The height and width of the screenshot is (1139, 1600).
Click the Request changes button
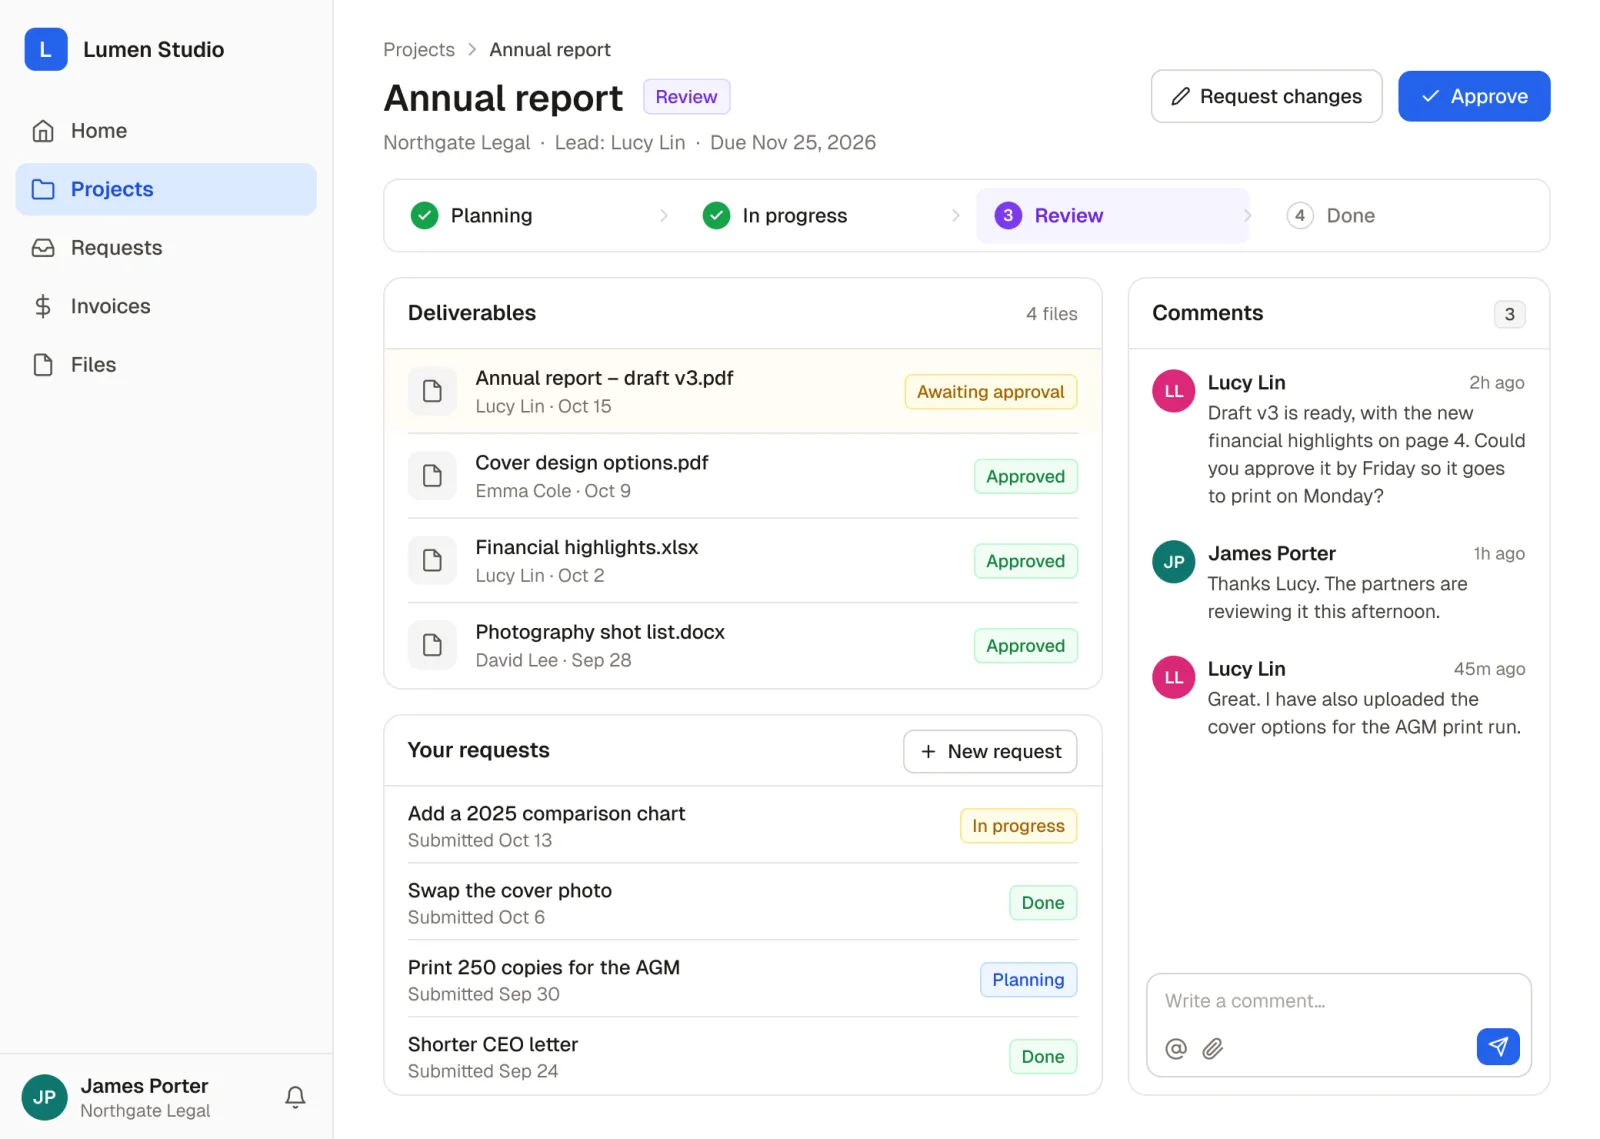point(1266,96)
